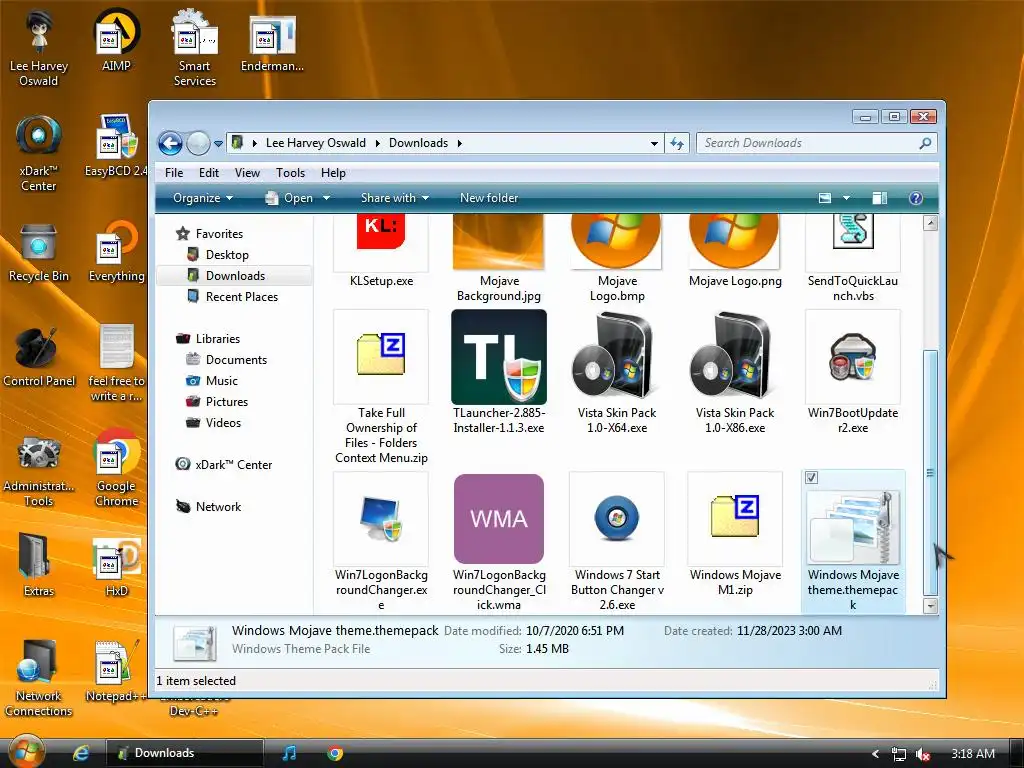Image resolution: width=1024 pixels, height=768 pixels.
Task: Open the View menu
Action: (x=247, y=173)
